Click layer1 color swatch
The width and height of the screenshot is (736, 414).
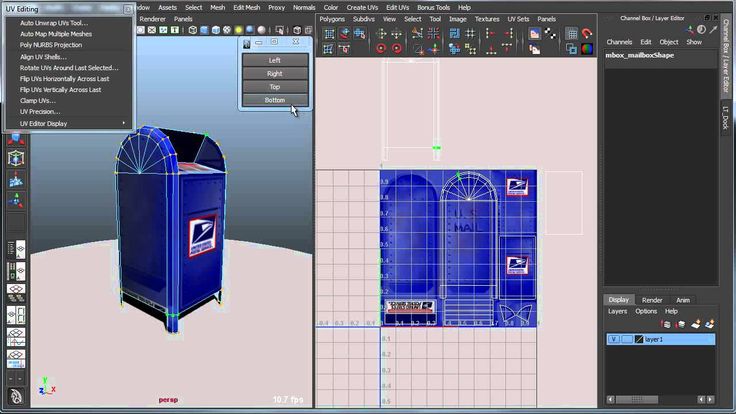click(639, 339)
